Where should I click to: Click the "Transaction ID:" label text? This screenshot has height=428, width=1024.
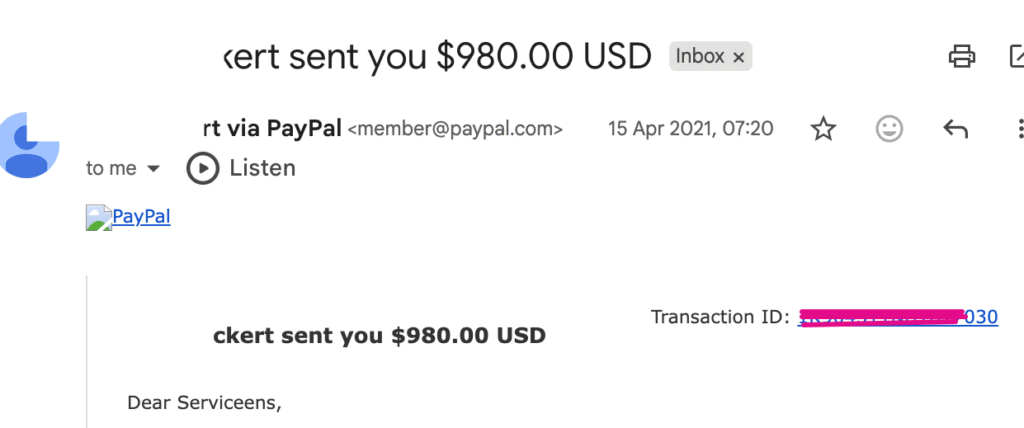click(720, 317)
